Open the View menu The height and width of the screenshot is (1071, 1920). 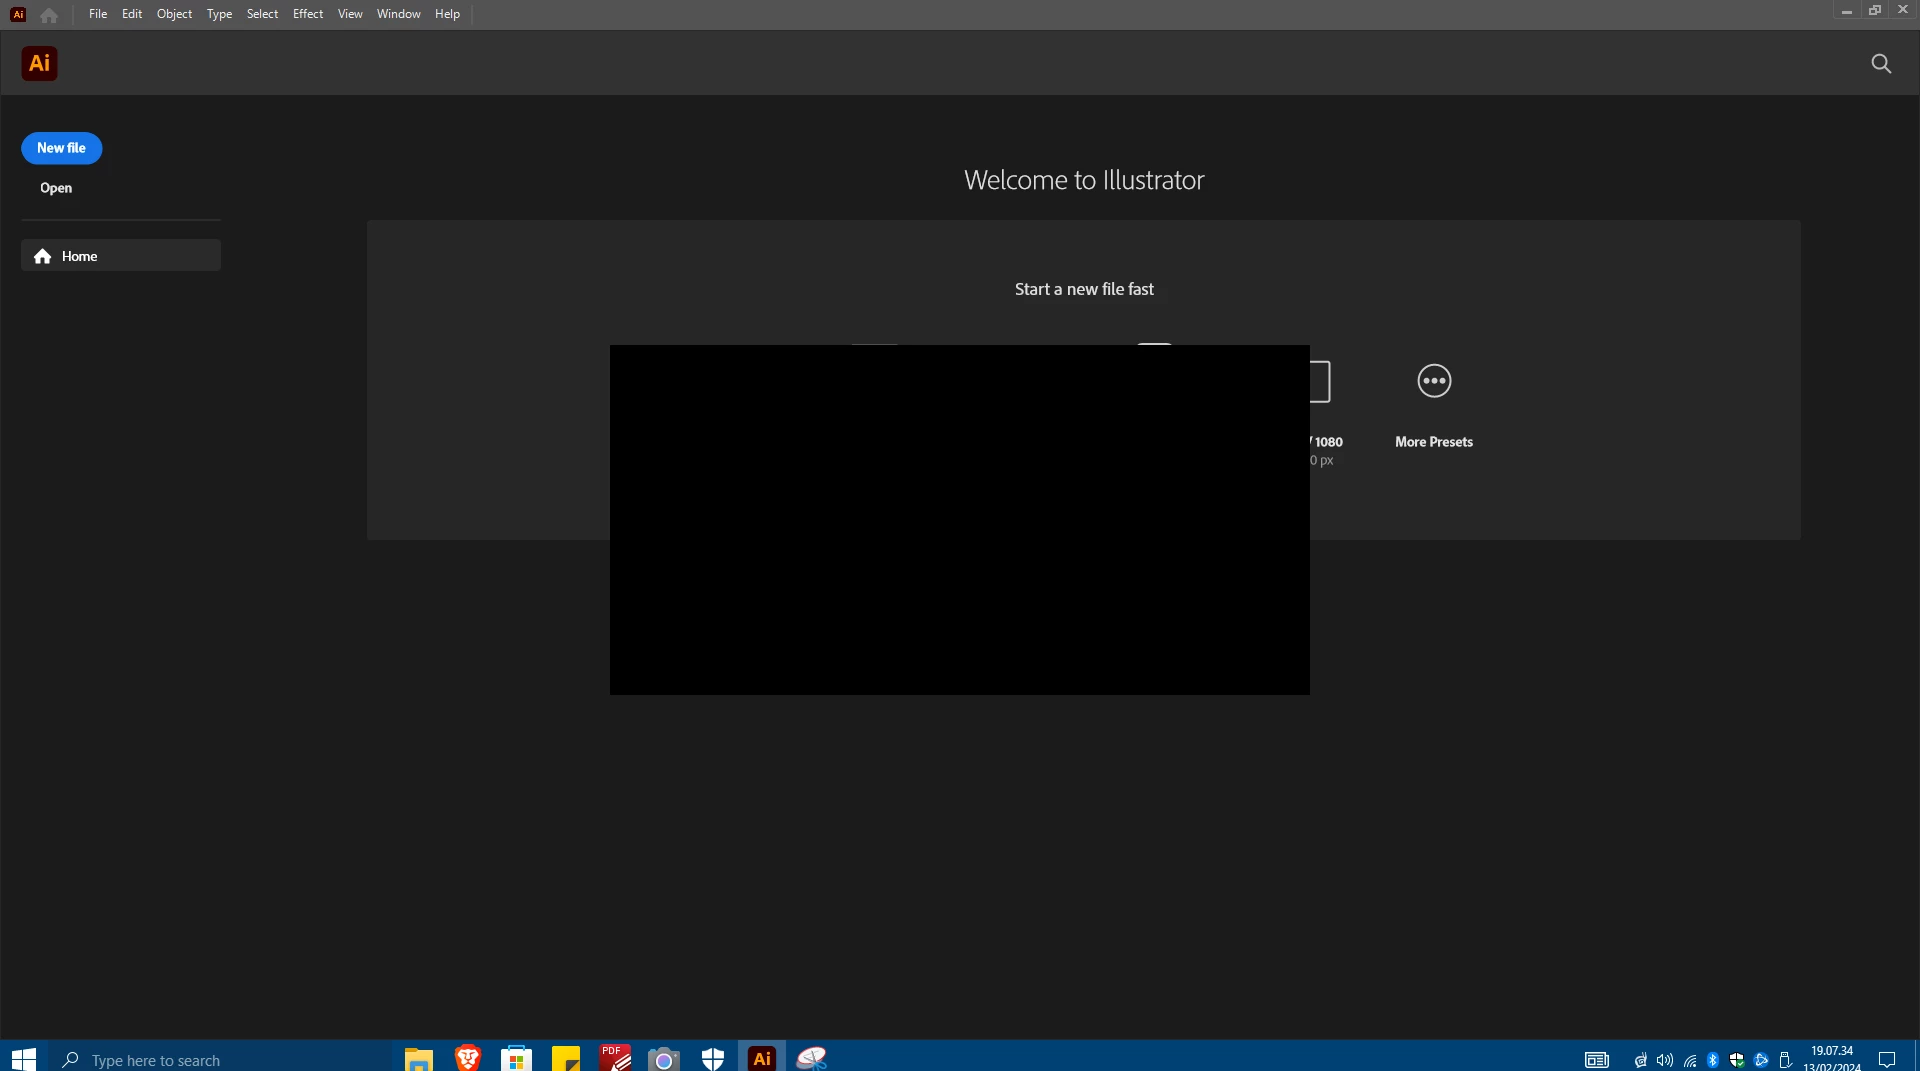point(350,14)
